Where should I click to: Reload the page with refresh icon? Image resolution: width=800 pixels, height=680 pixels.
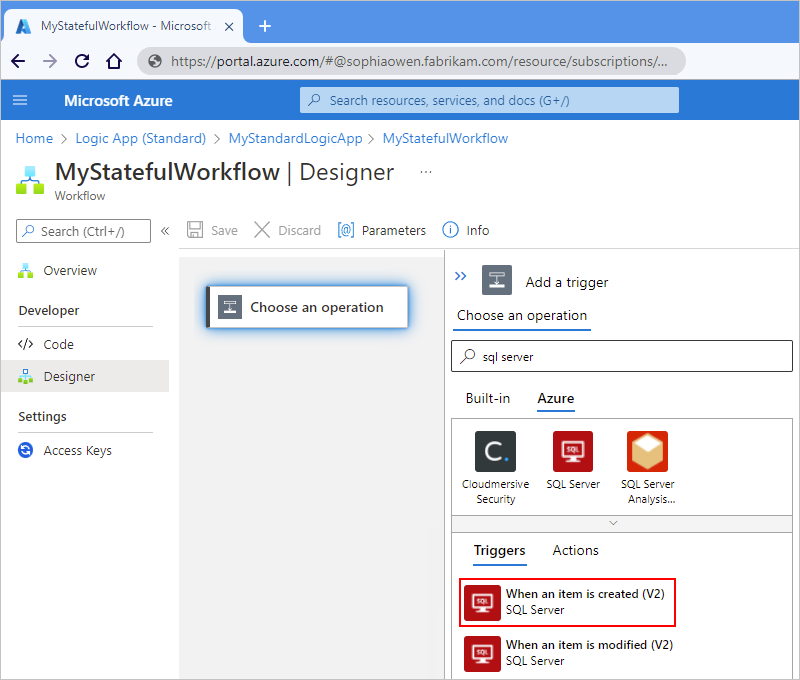82,61
